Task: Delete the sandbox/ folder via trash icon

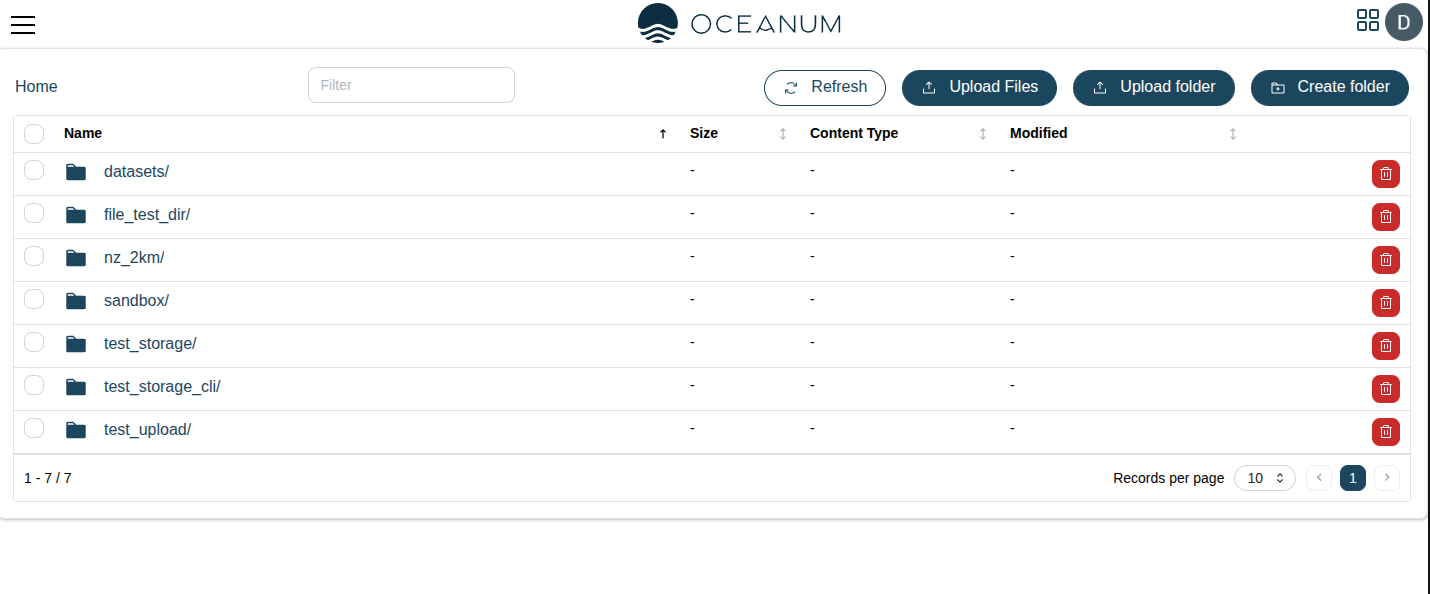Action: pos(1385,303)
